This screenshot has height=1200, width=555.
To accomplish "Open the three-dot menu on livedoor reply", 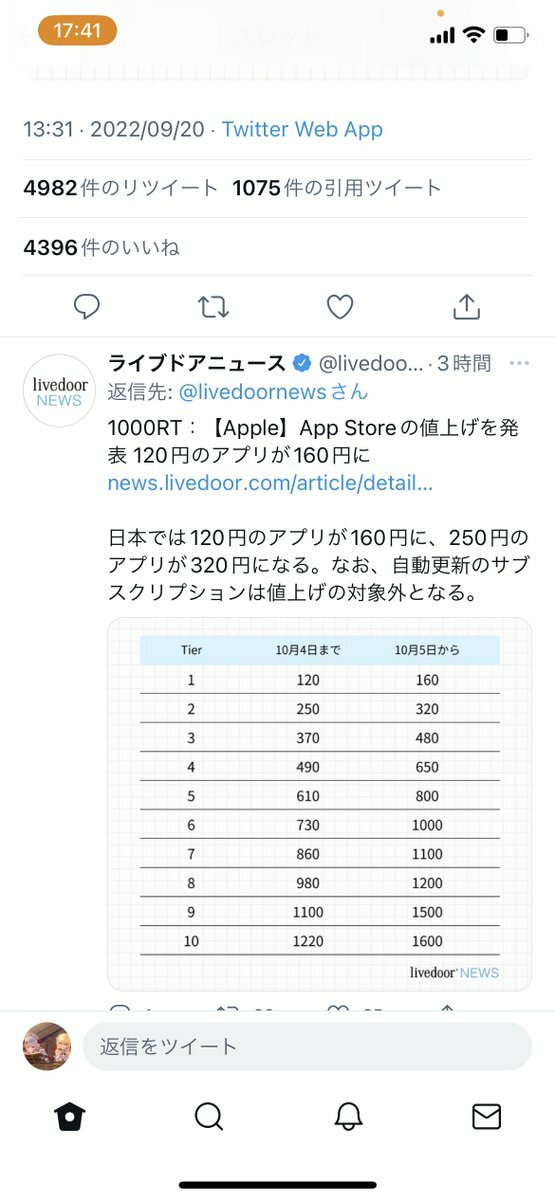I will (x=519, y=363).
